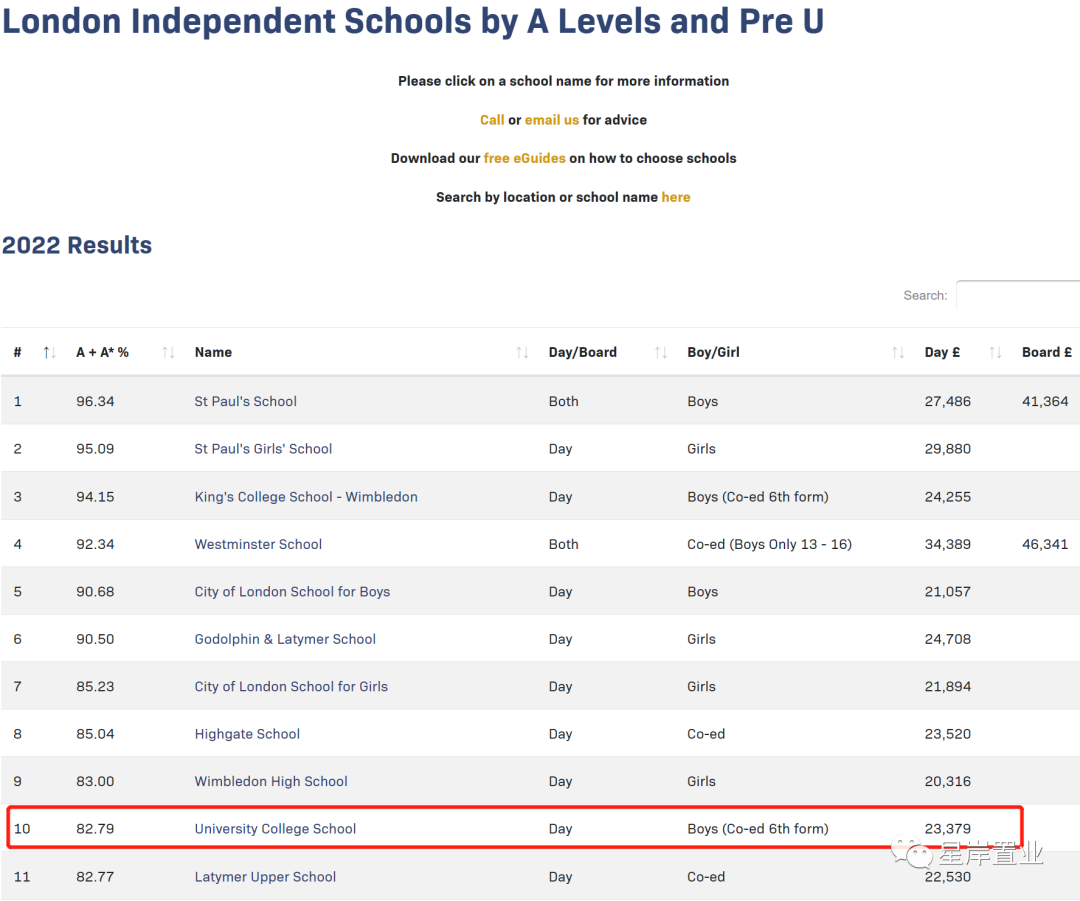Select the 92.34 percentage cell
This screenshot has width=1080, height=901.
click(95, 545)
